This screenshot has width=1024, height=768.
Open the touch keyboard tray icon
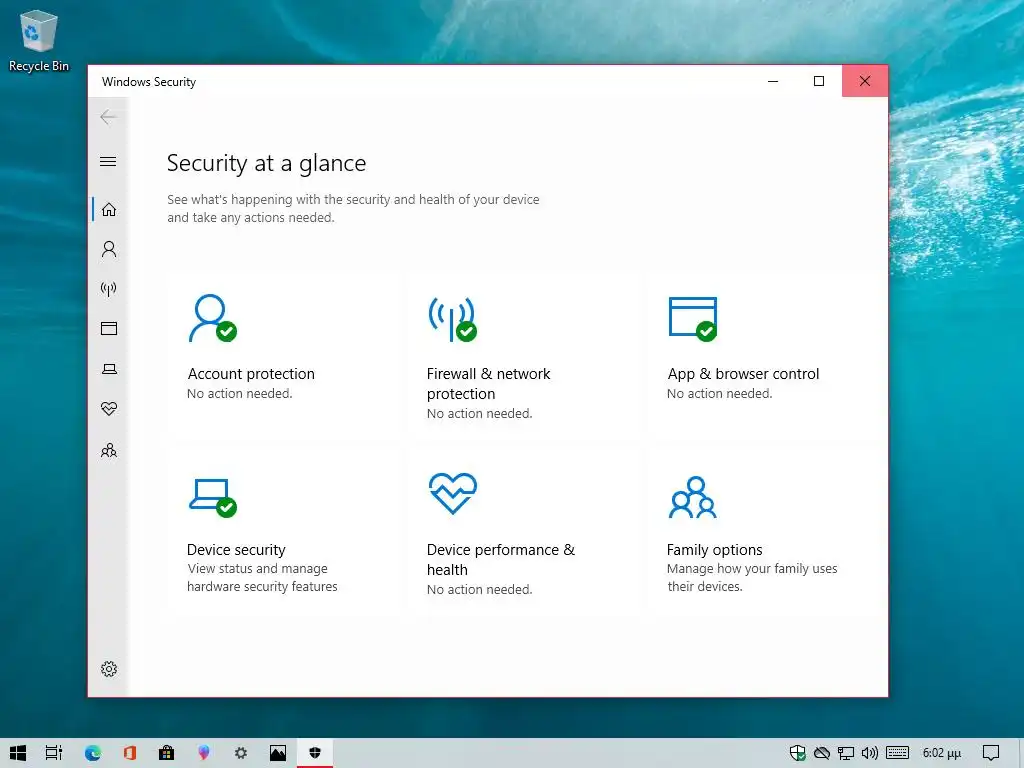897,753
